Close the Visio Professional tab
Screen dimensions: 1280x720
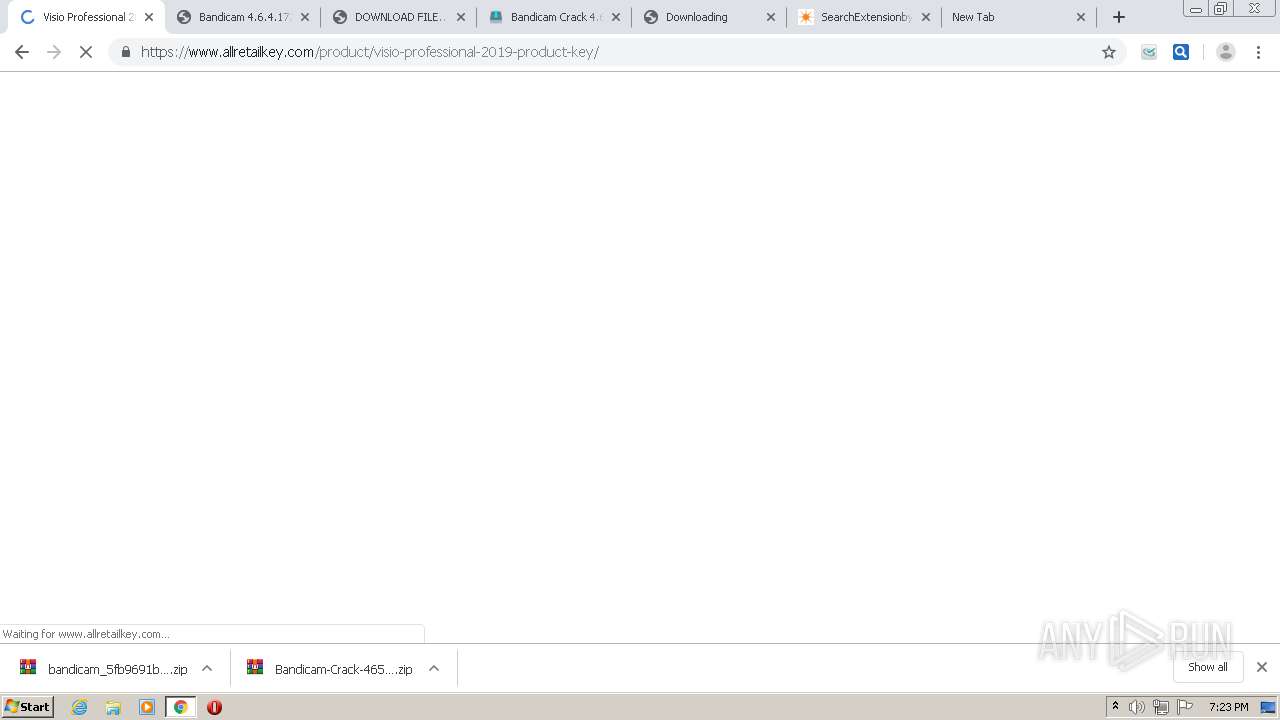point(149,17)
